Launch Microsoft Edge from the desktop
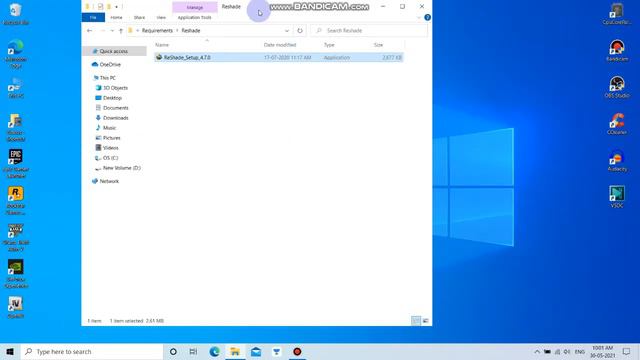 point(16,53)
